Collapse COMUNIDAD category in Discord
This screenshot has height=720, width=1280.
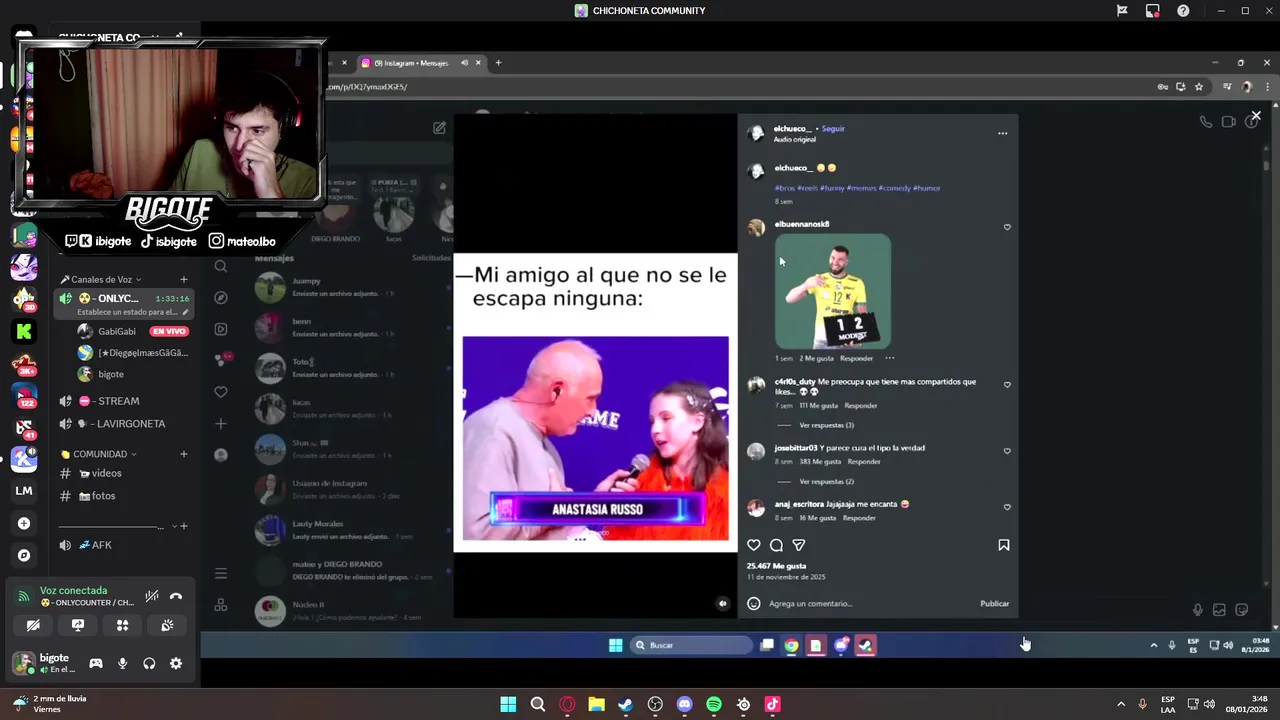tap(98, 454)
